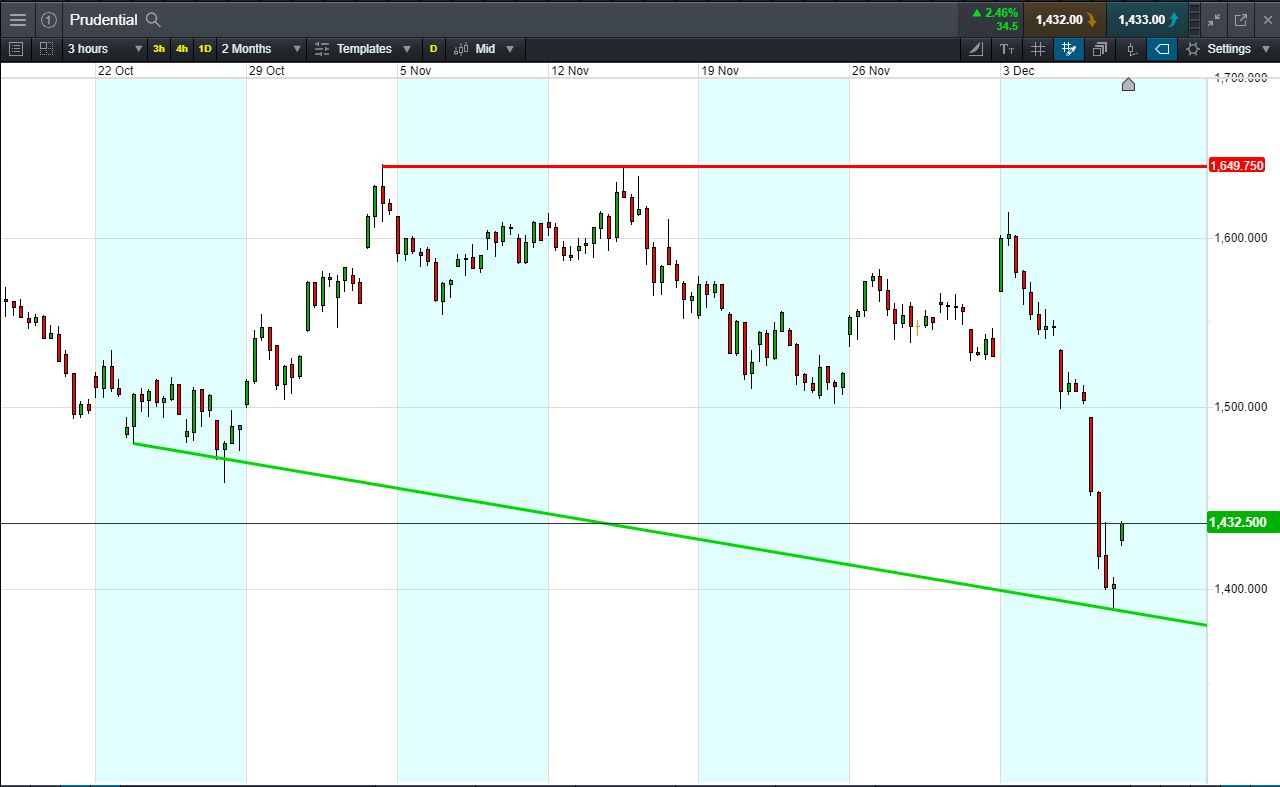The width and height of the screenshot is (1280, 787).
Task: Click the list panel icon
Action: 16,49
